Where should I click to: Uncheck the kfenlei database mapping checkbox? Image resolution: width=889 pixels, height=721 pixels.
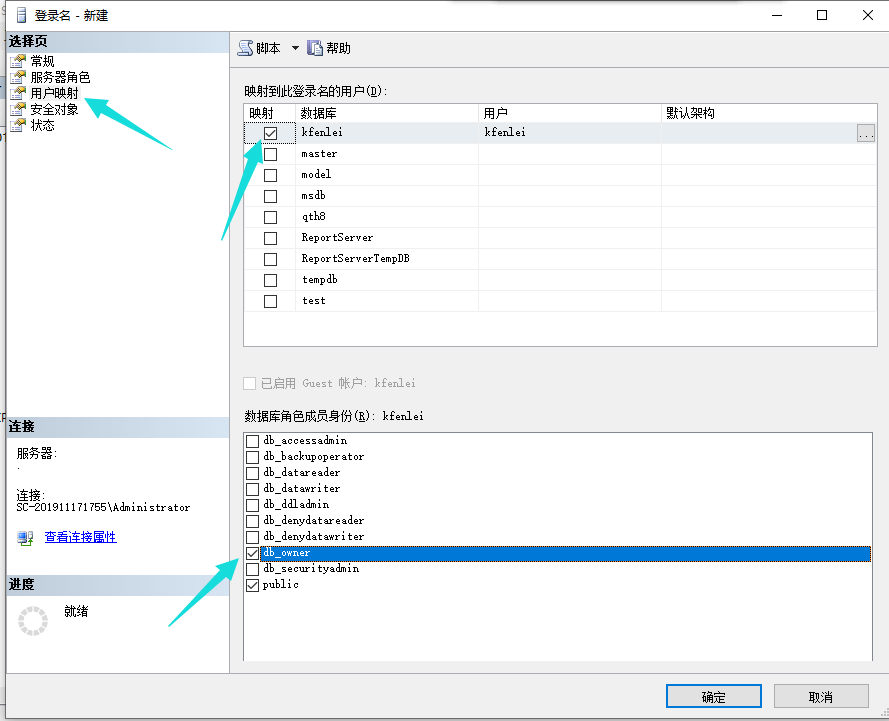270,133
